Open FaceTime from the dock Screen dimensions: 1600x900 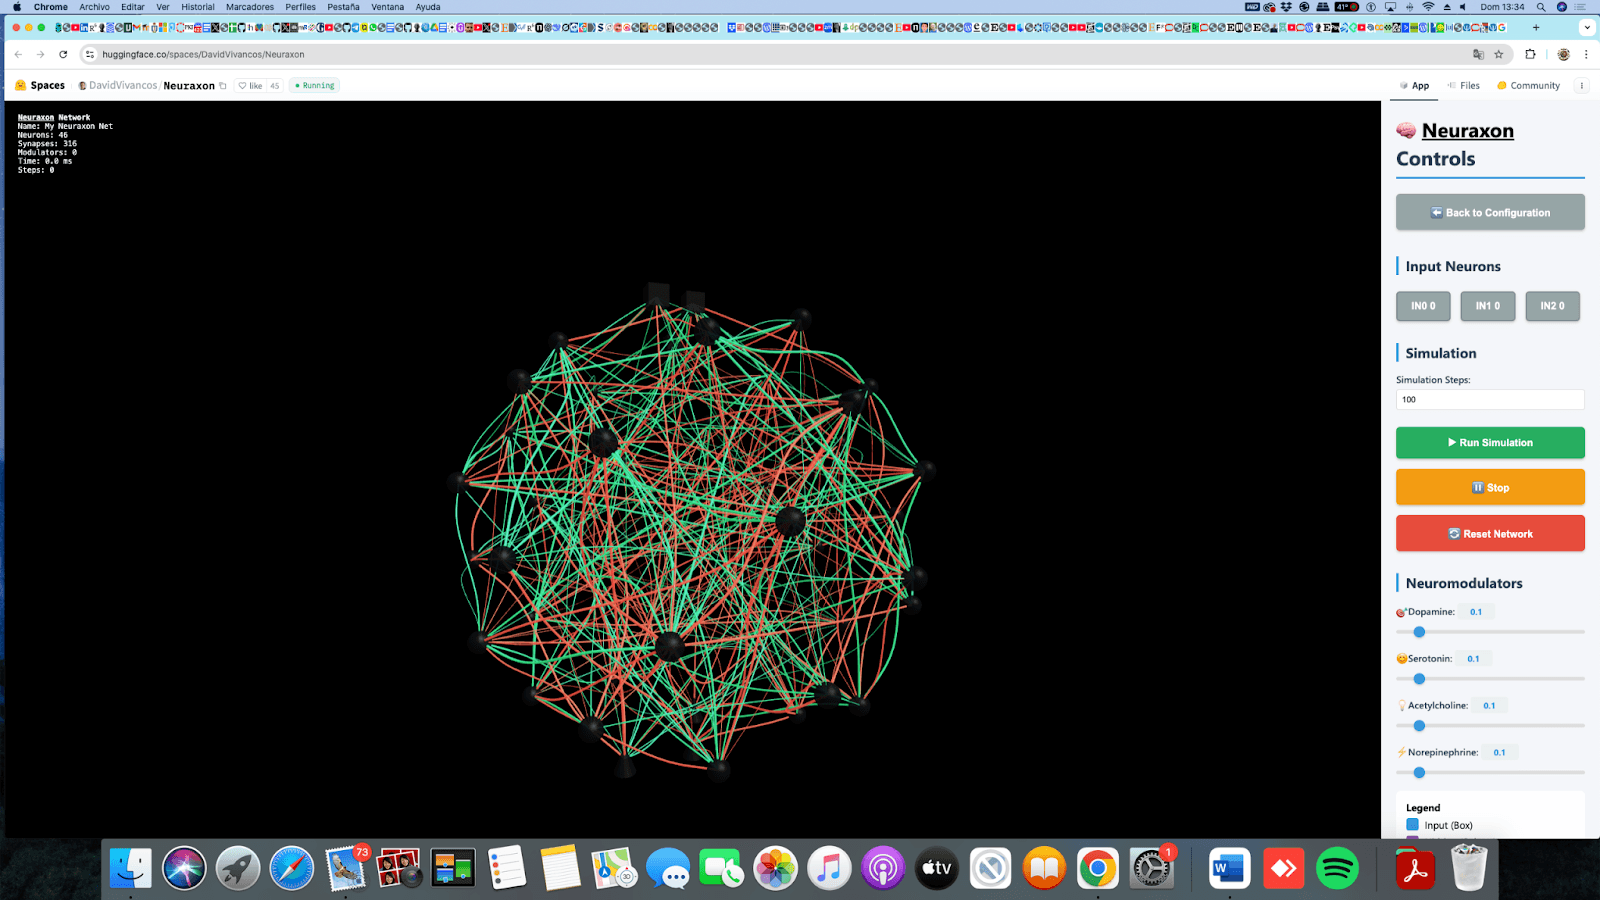(721, 868)
